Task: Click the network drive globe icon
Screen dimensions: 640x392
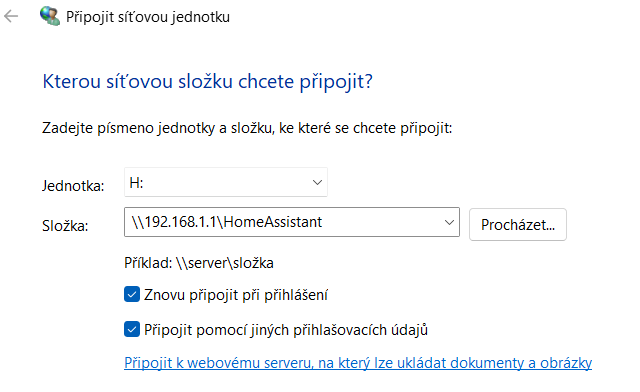Action: pos(50,16)
